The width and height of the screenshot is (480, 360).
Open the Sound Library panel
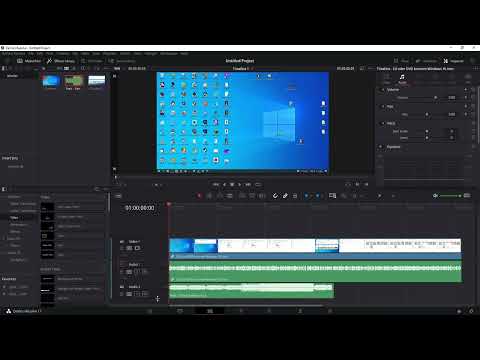click(x=122, y=61)
